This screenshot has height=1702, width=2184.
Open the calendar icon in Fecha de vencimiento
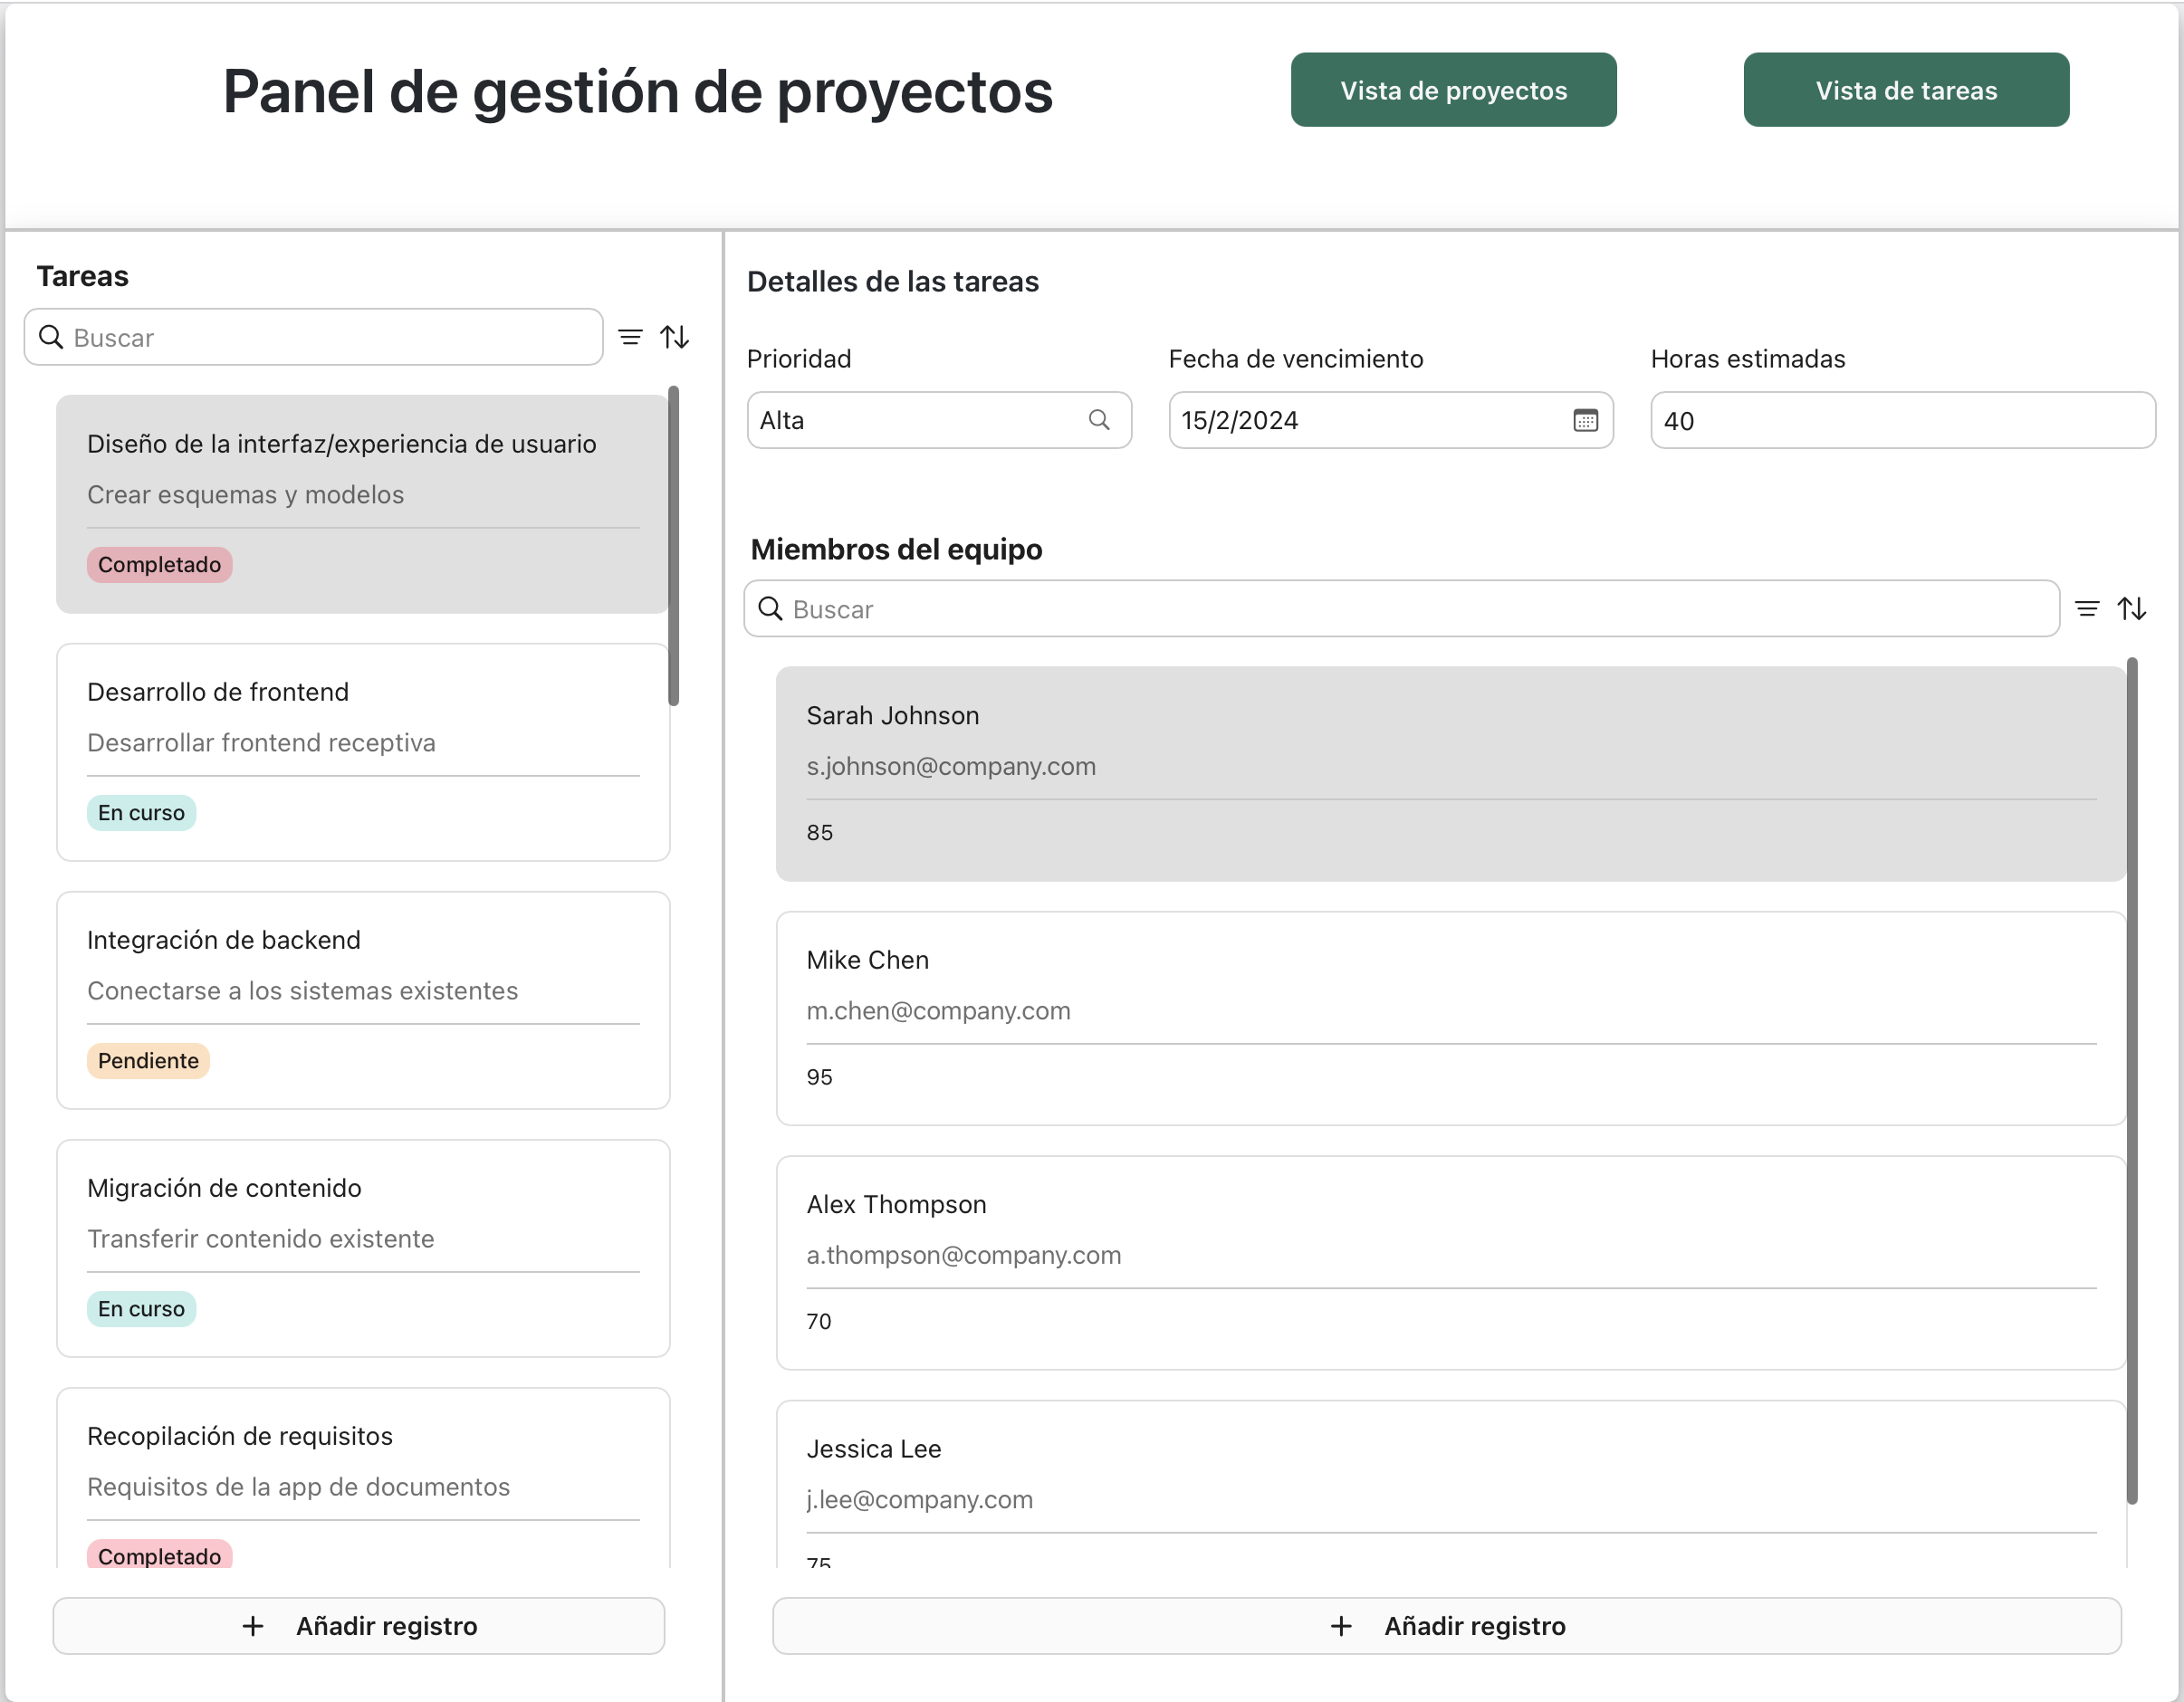pyautogui.click(x=1588, y=420)
